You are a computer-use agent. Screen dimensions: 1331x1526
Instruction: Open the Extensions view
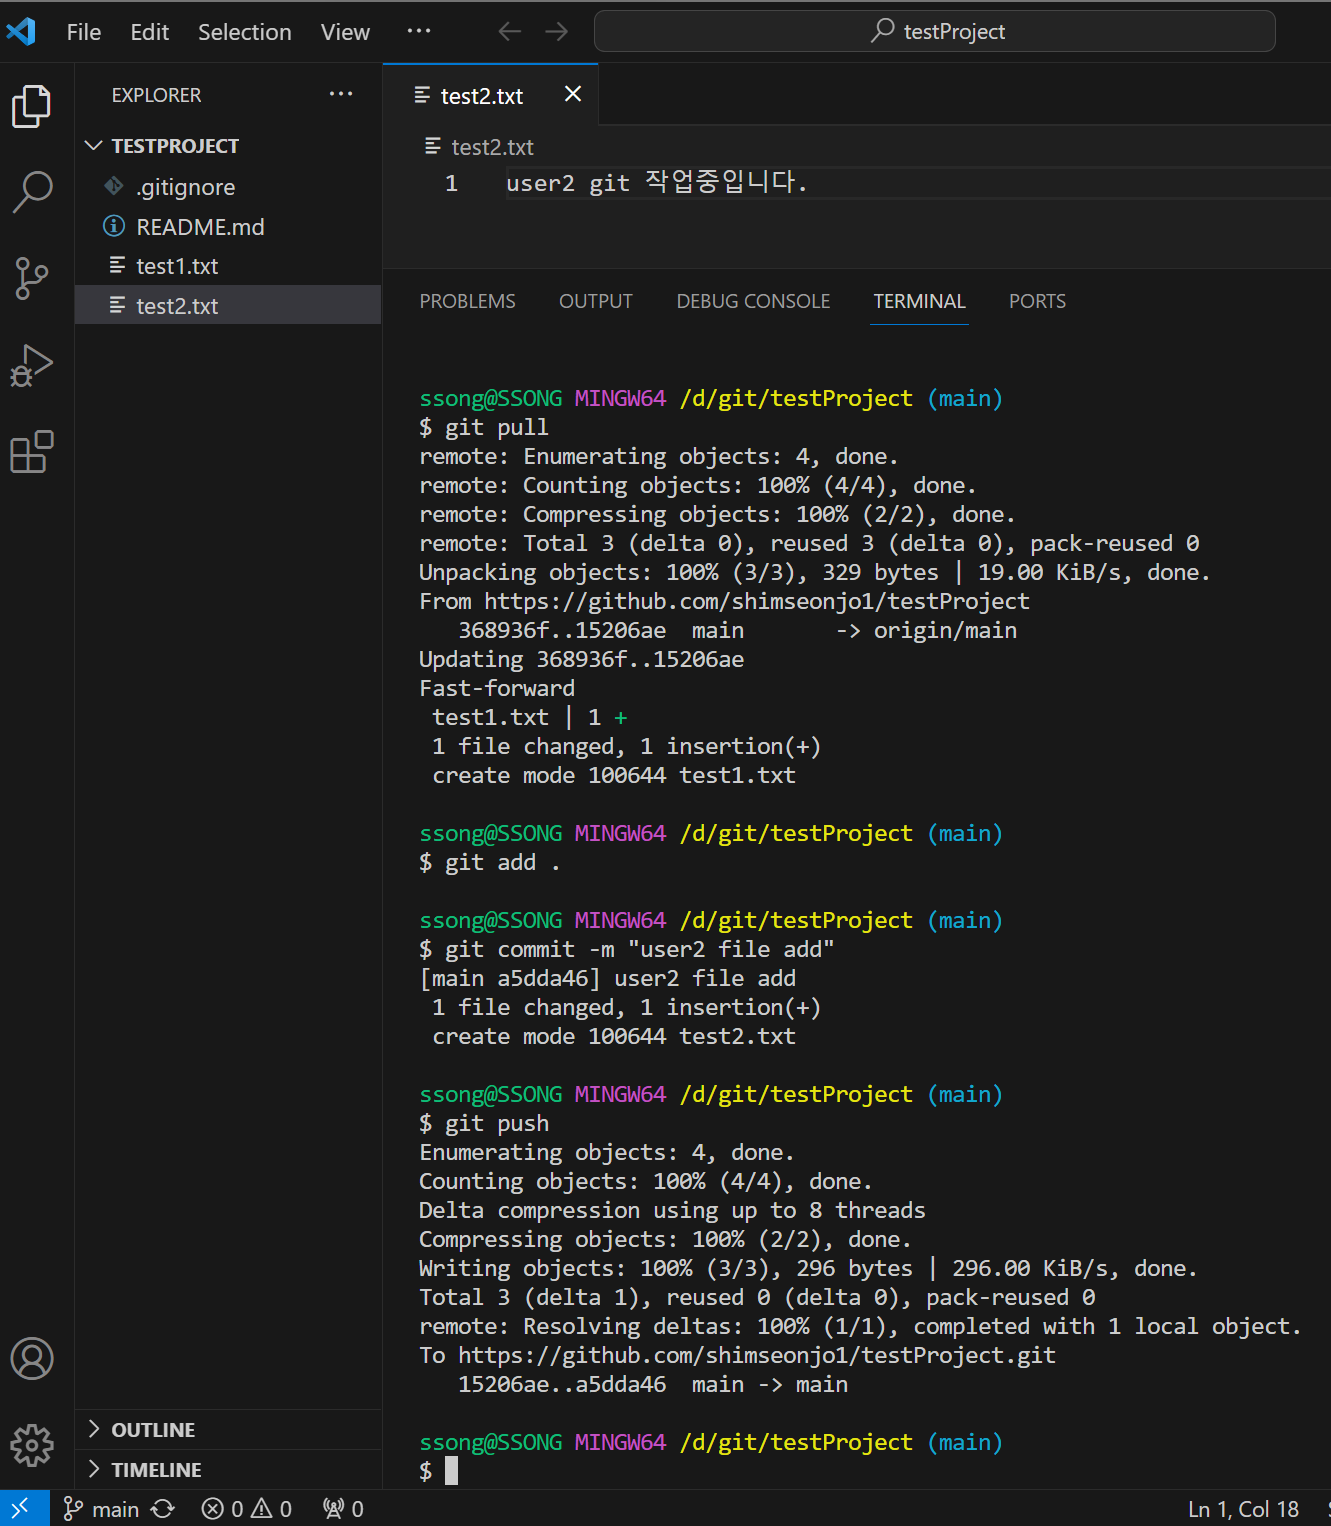(31, 452)
